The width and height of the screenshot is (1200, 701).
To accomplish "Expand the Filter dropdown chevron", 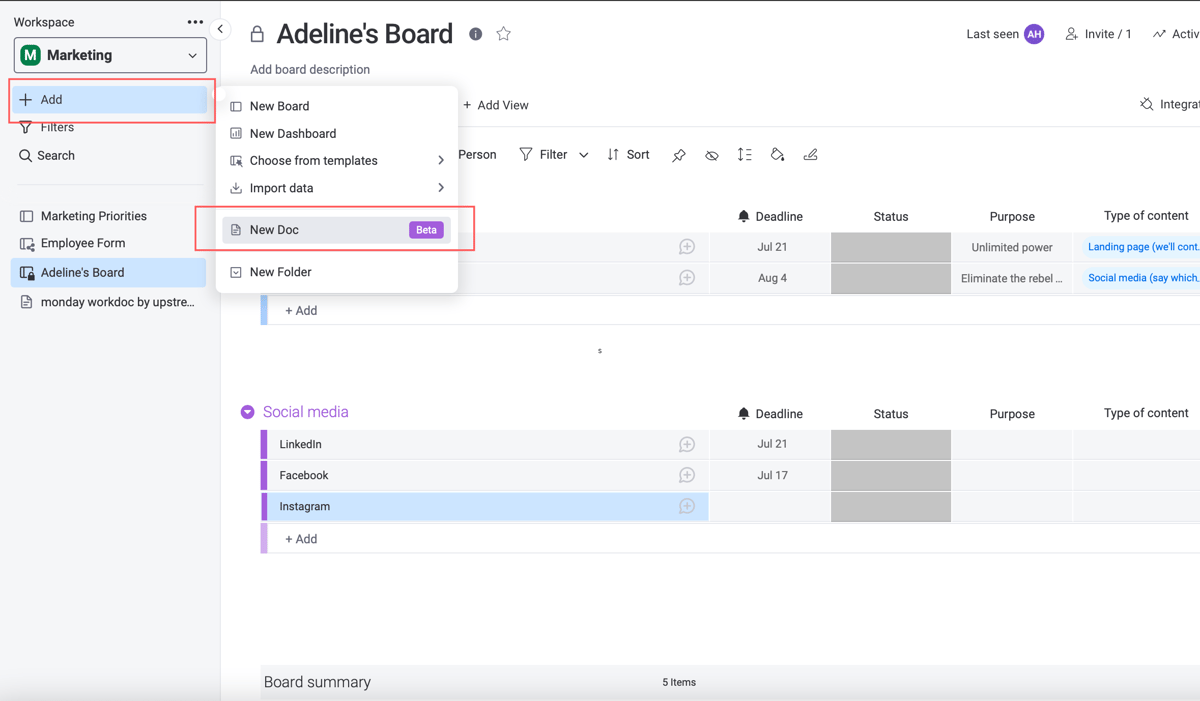I will point(584,154).
